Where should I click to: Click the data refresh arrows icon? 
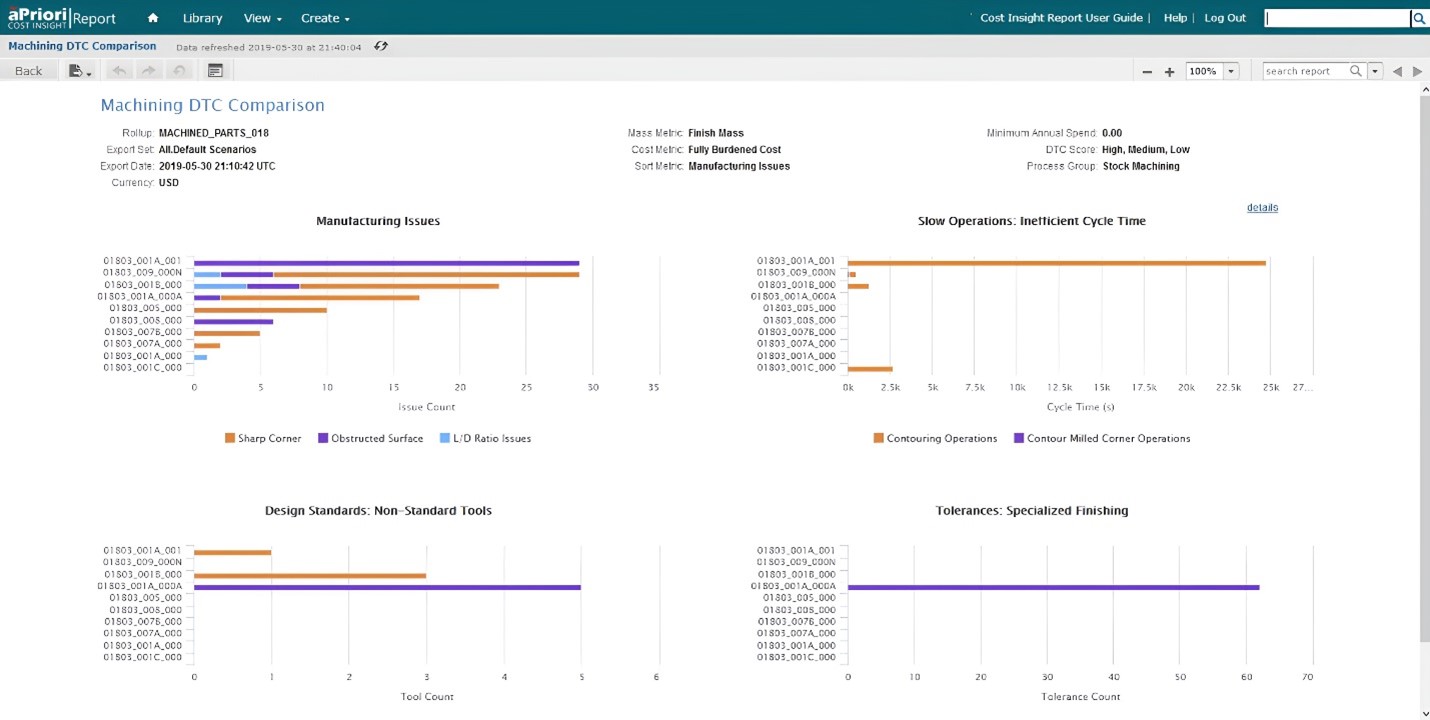(x=381, y=46)
